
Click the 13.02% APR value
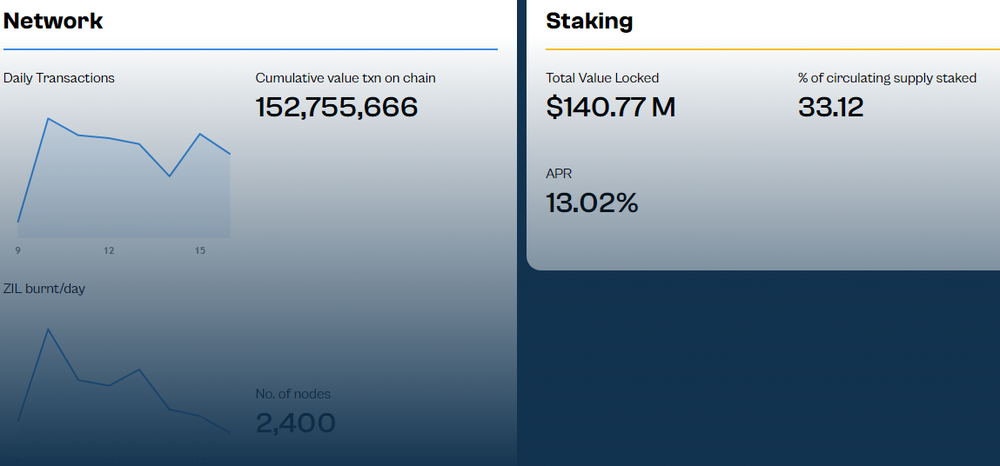[592, 203]
